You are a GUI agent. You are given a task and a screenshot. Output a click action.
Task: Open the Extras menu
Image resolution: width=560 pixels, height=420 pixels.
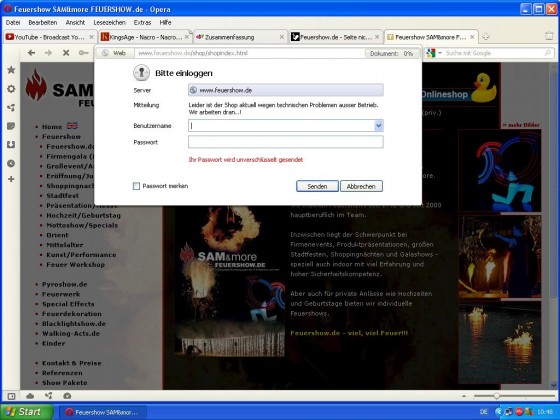click(x=142, y=22)
